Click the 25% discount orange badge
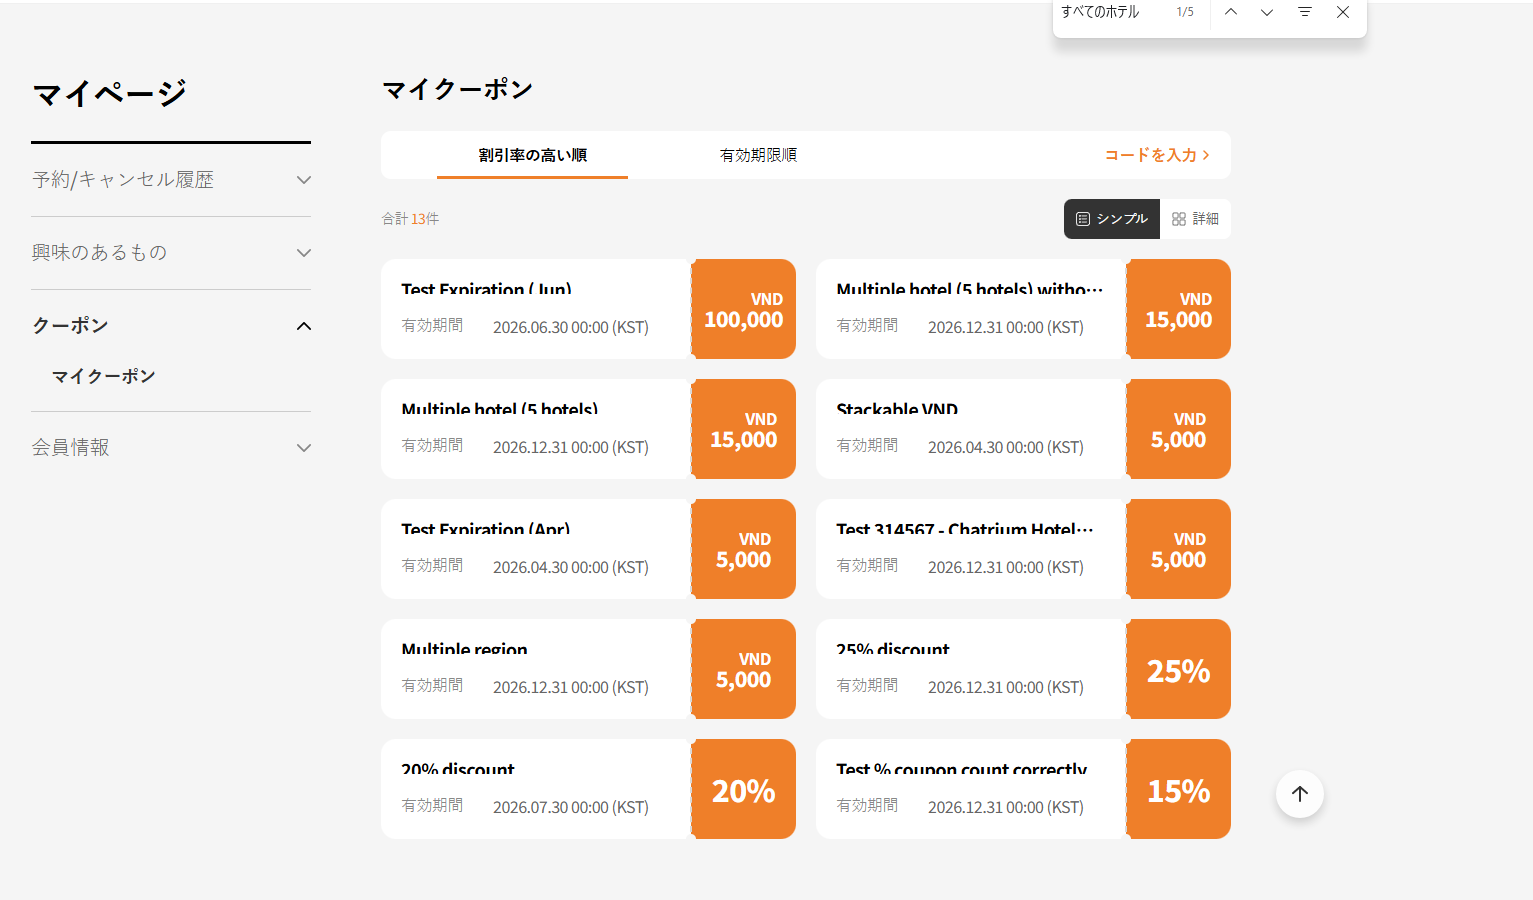Image resolution: width=1533 pixels, height=900 pixels. point(1179,669)
